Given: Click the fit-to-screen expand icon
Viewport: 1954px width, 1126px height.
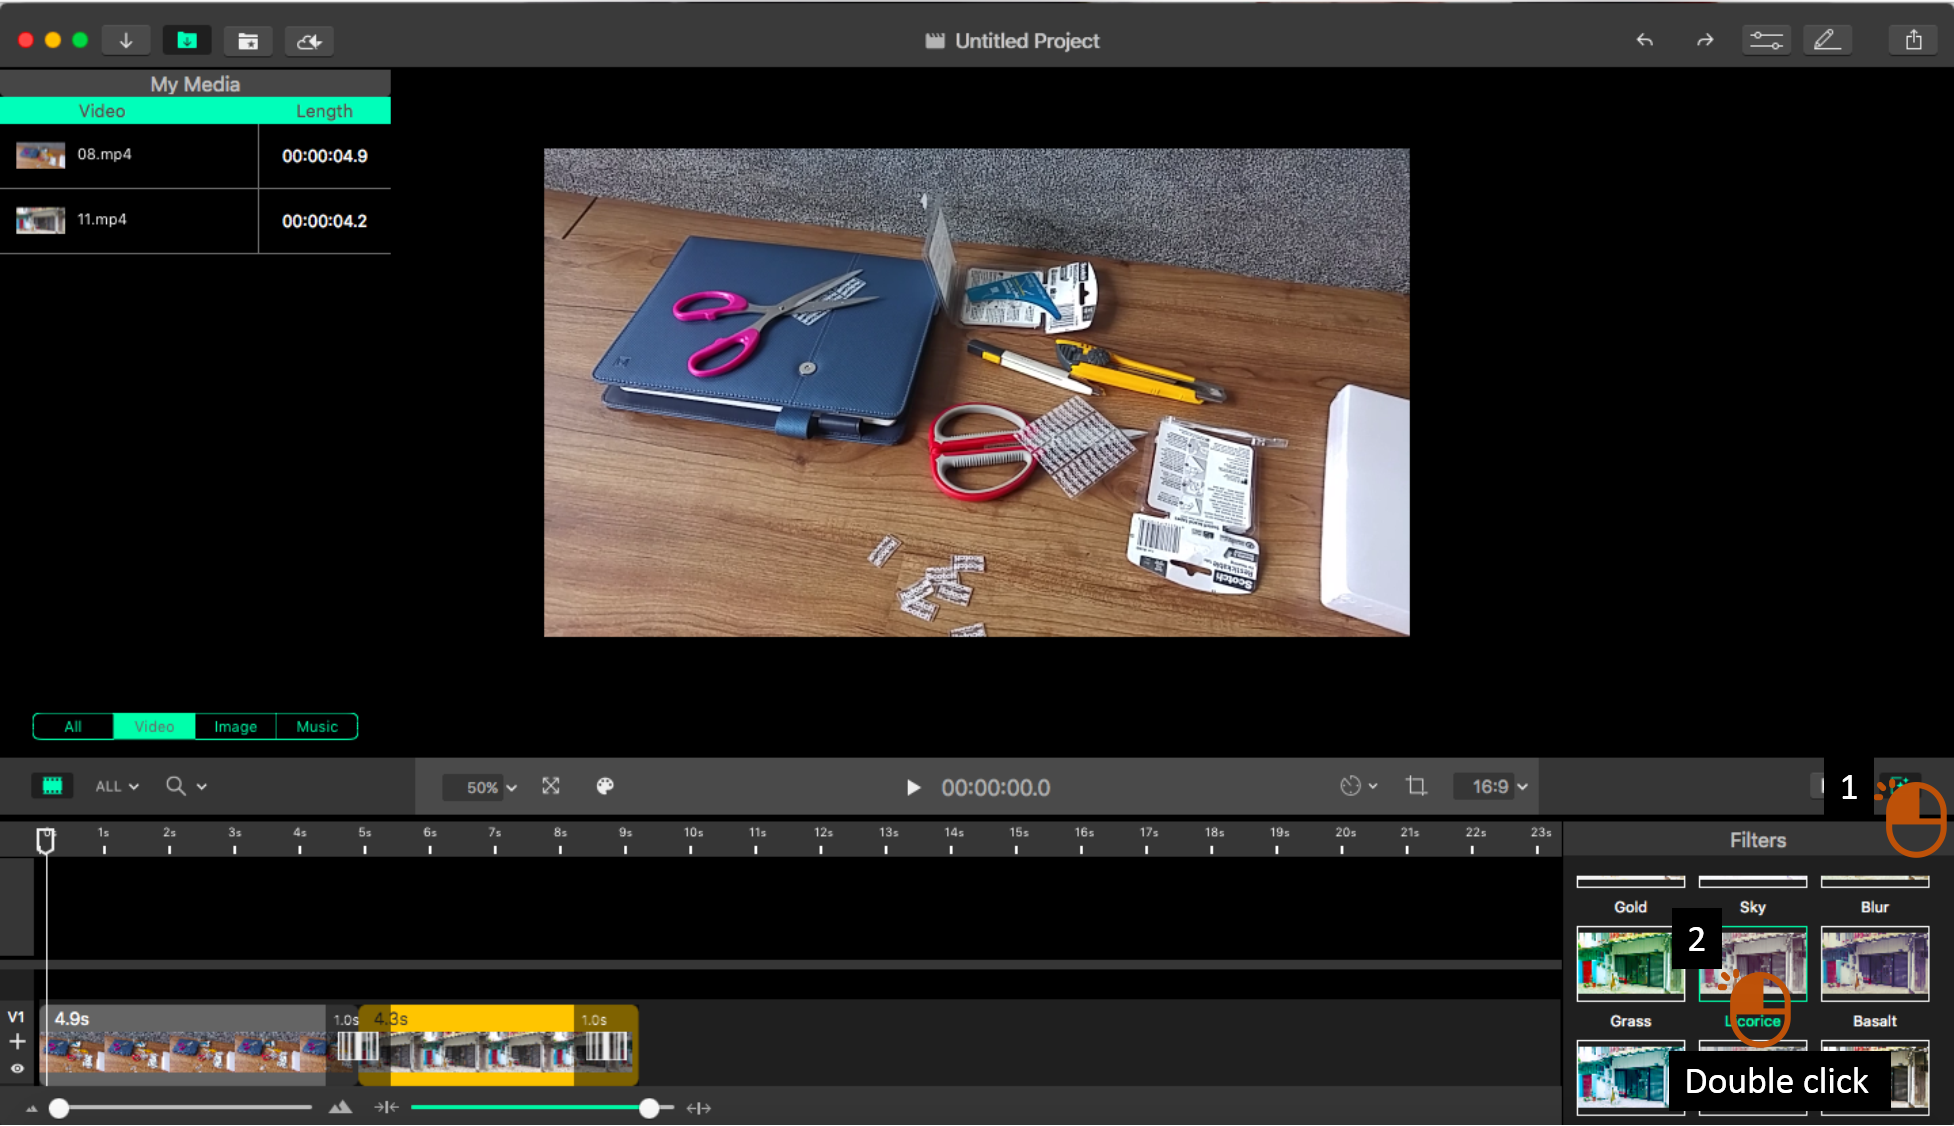Looking at the screenshot, I should click(551, 786).
